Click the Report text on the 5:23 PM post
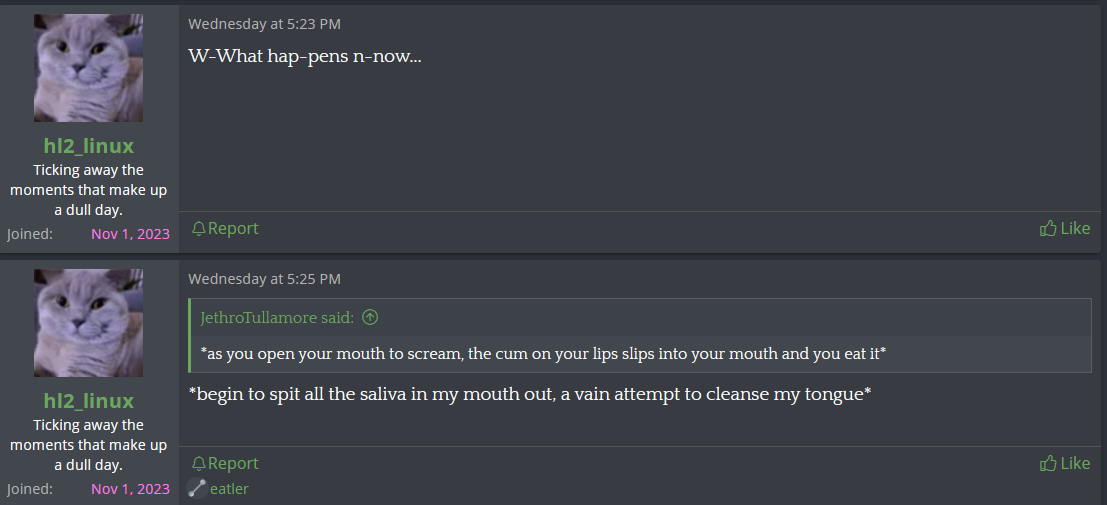1107x505 pixels. (233, 228)
